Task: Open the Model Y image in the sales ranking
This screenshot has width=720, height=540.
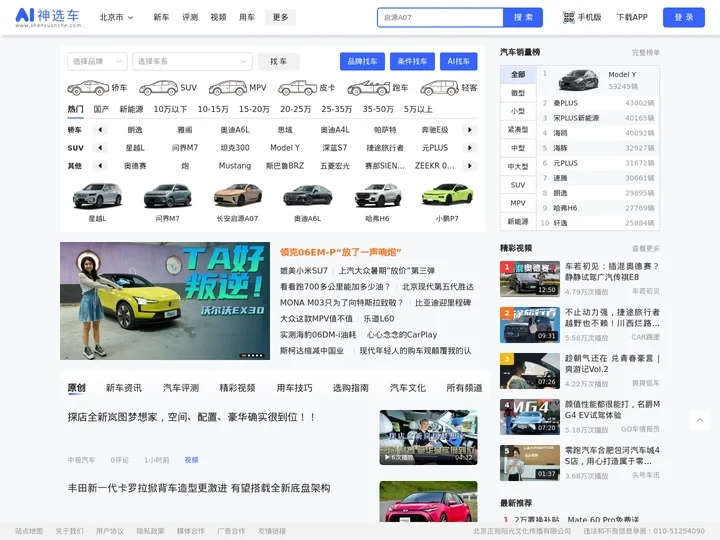Action: 578,80
